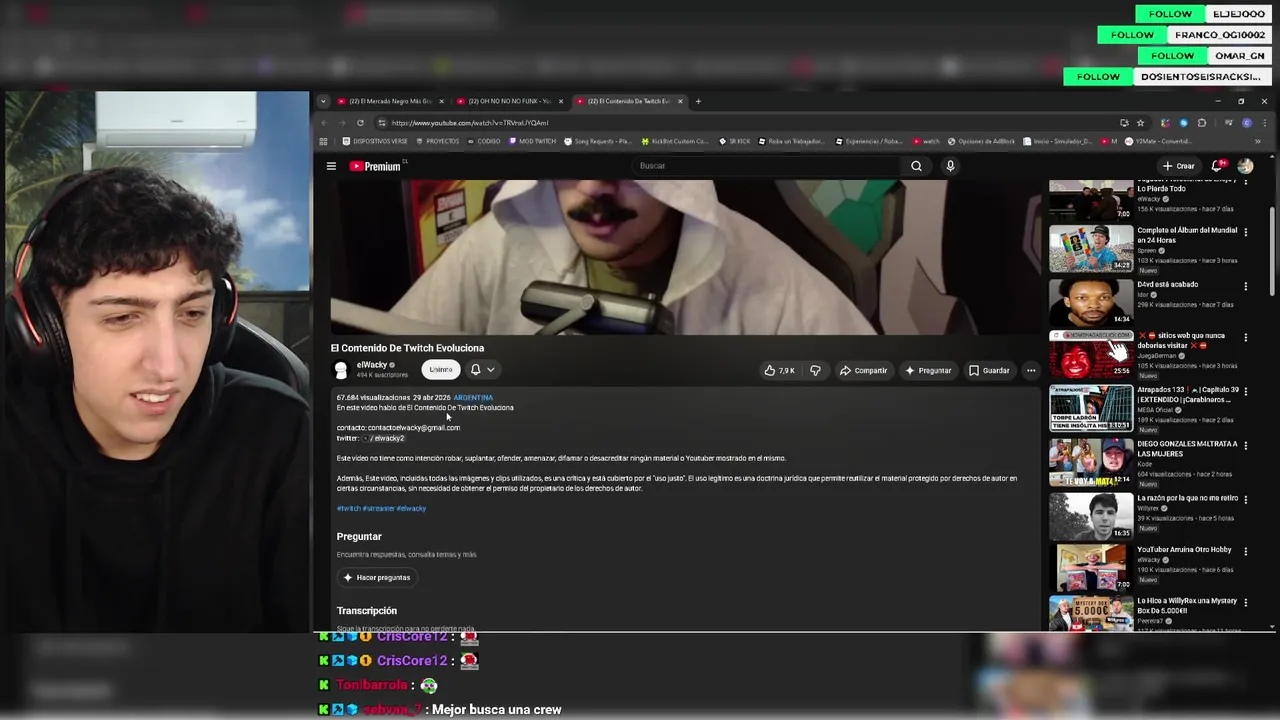Open D4vd está acabado video thumbnail

point(1091,302)
